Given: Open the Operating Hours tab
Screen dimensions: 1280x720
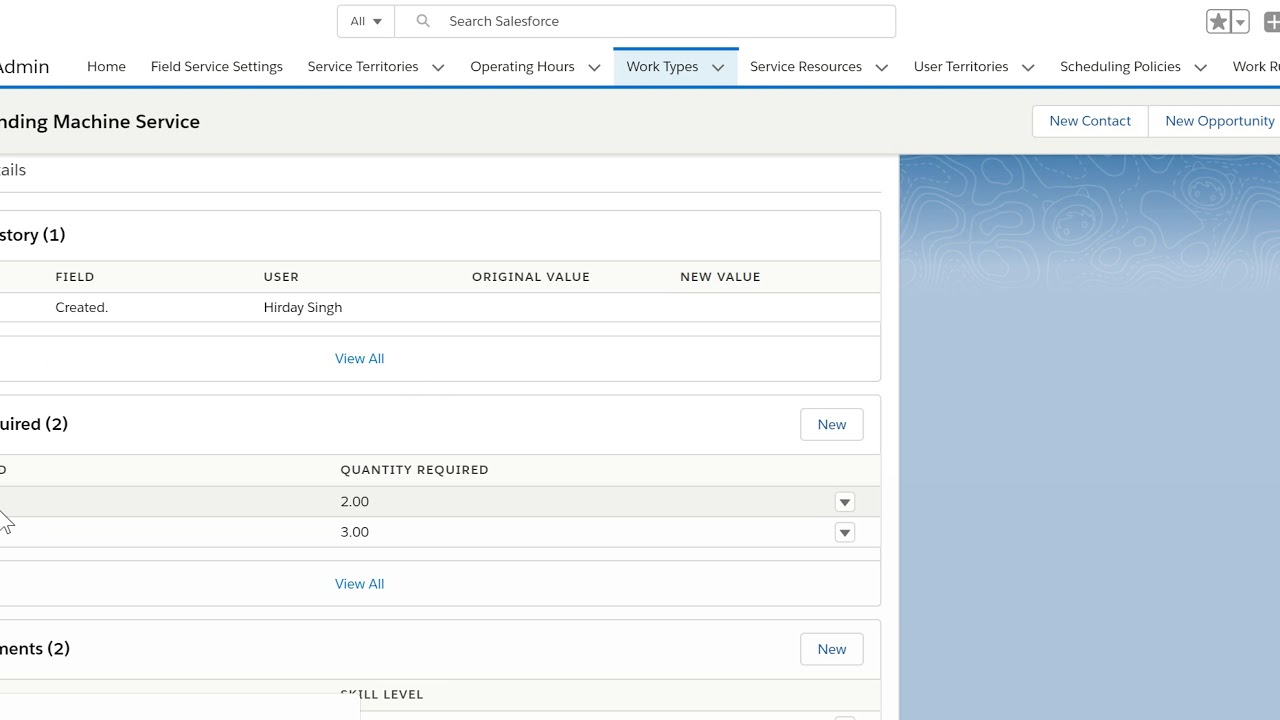Looking at the screenshot, I should point(522,66).
